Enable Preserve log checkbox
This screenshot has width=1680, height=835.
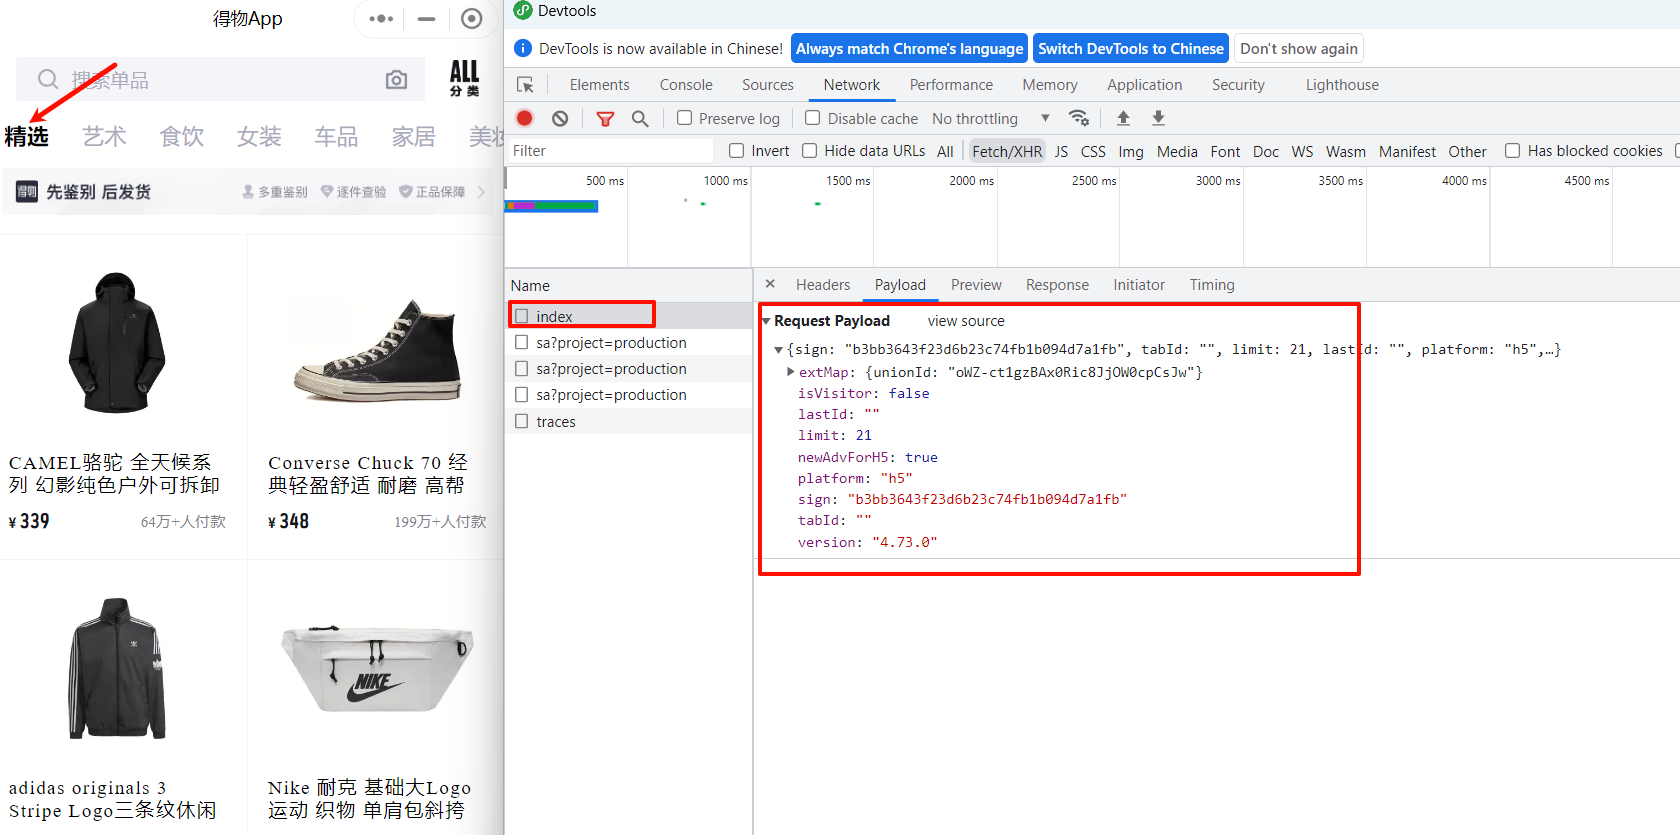click(685, 118)
